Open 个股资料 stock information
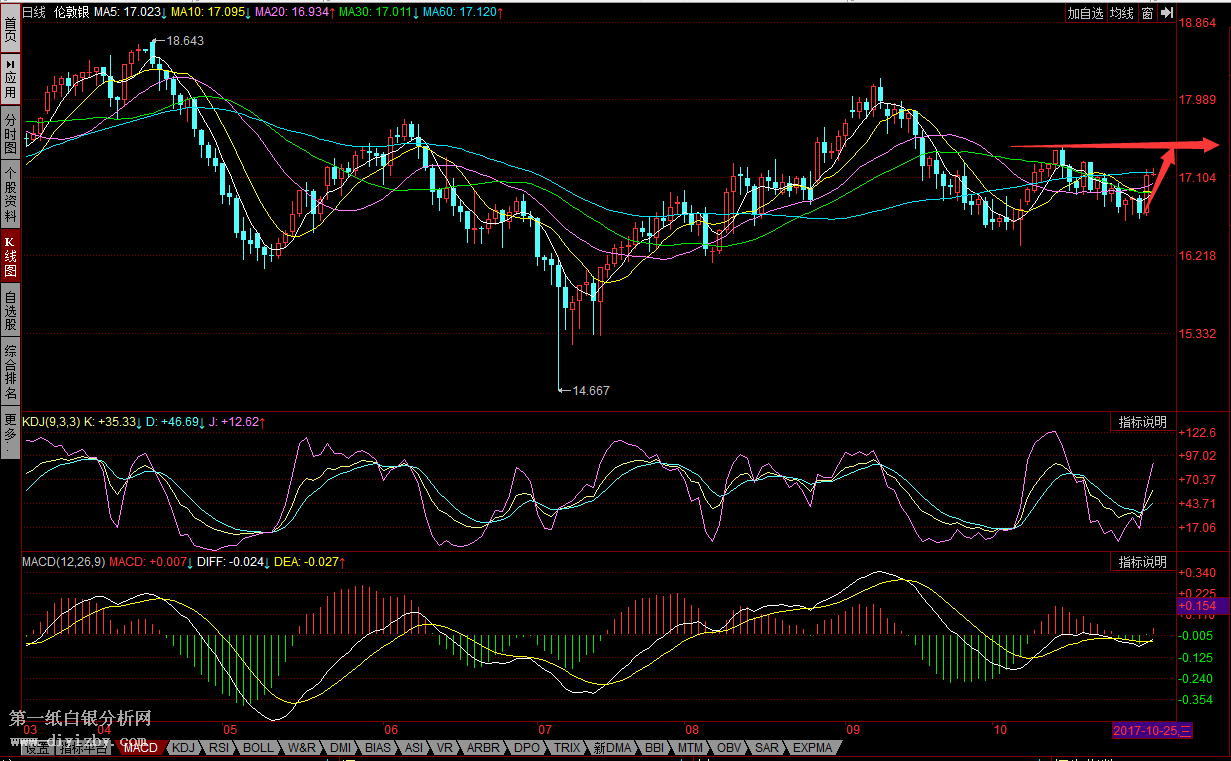The image size is (1231, 761). 10,193
